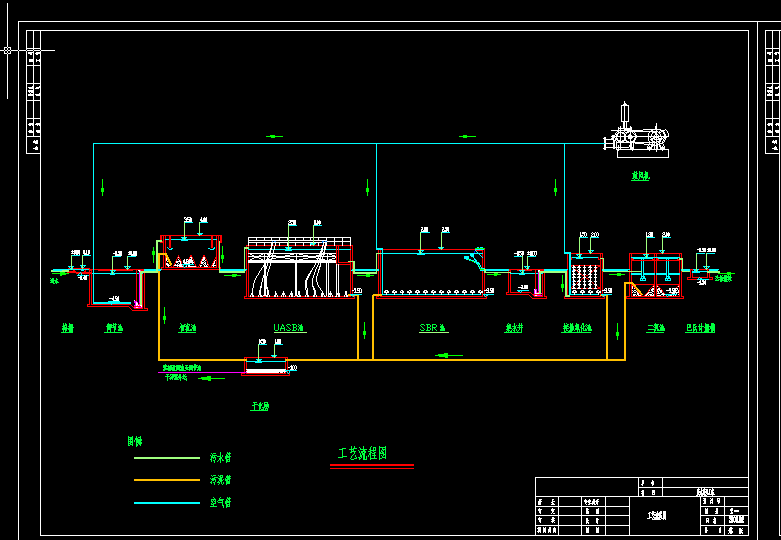Click the green arrow on sludge return line
Screen dimensions: 781x540
tap(448, 355)
